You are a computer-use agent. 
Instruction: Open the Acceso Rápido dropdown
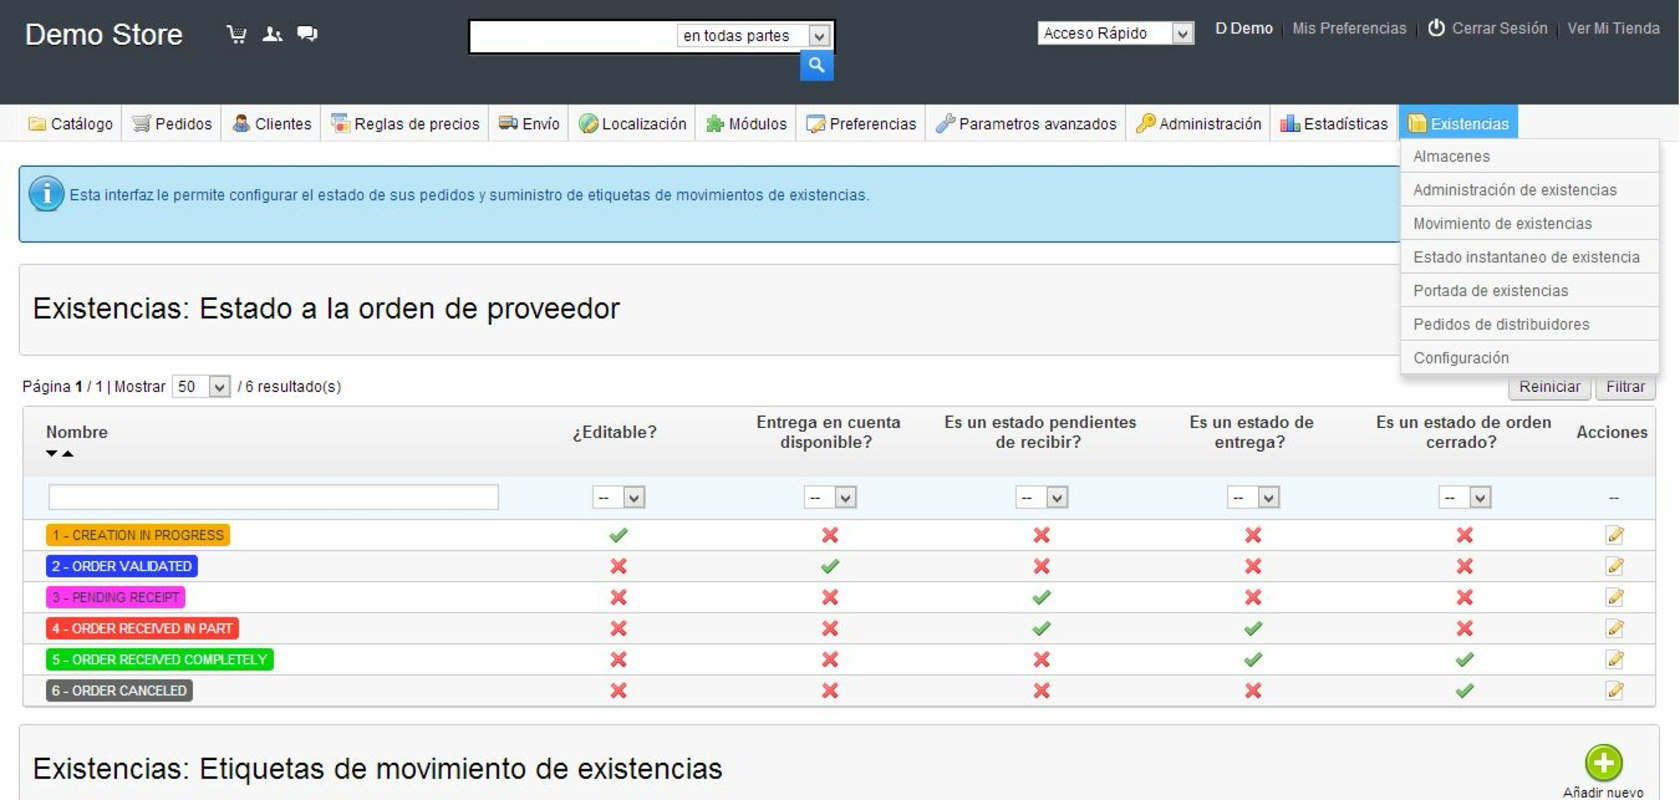[1115, 33]
